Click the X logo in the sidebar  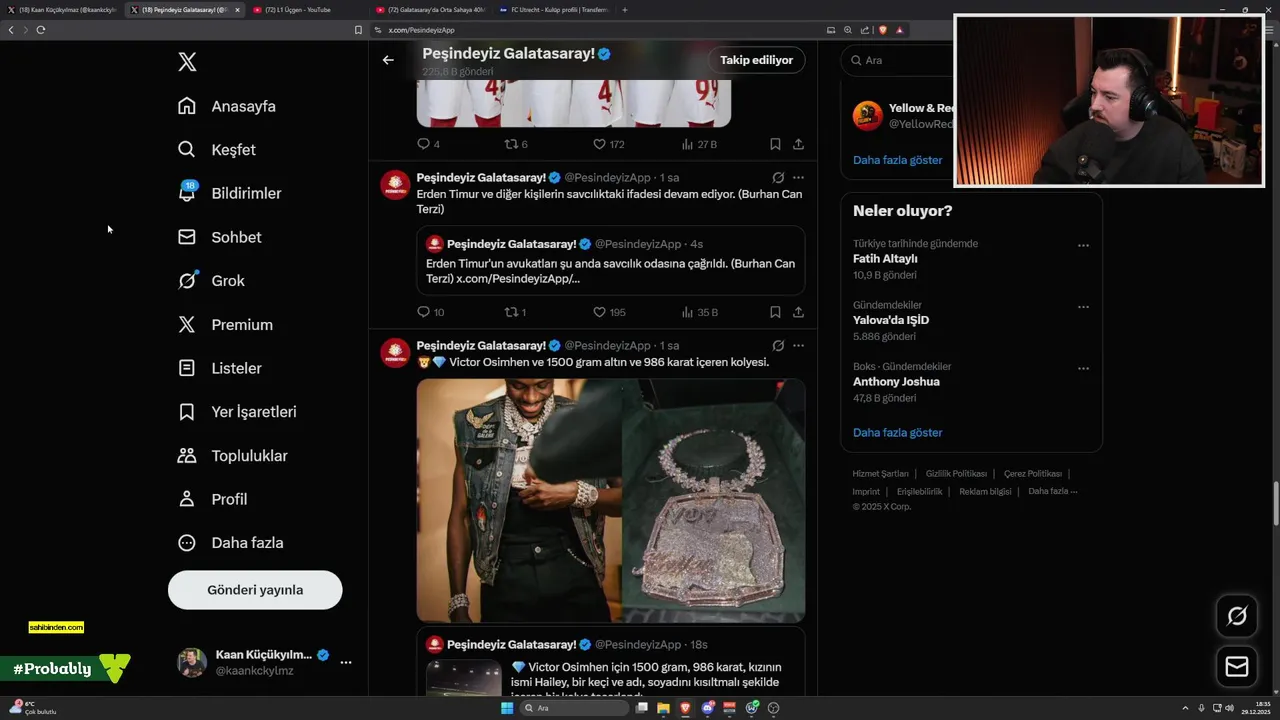[x=187, y=62]
